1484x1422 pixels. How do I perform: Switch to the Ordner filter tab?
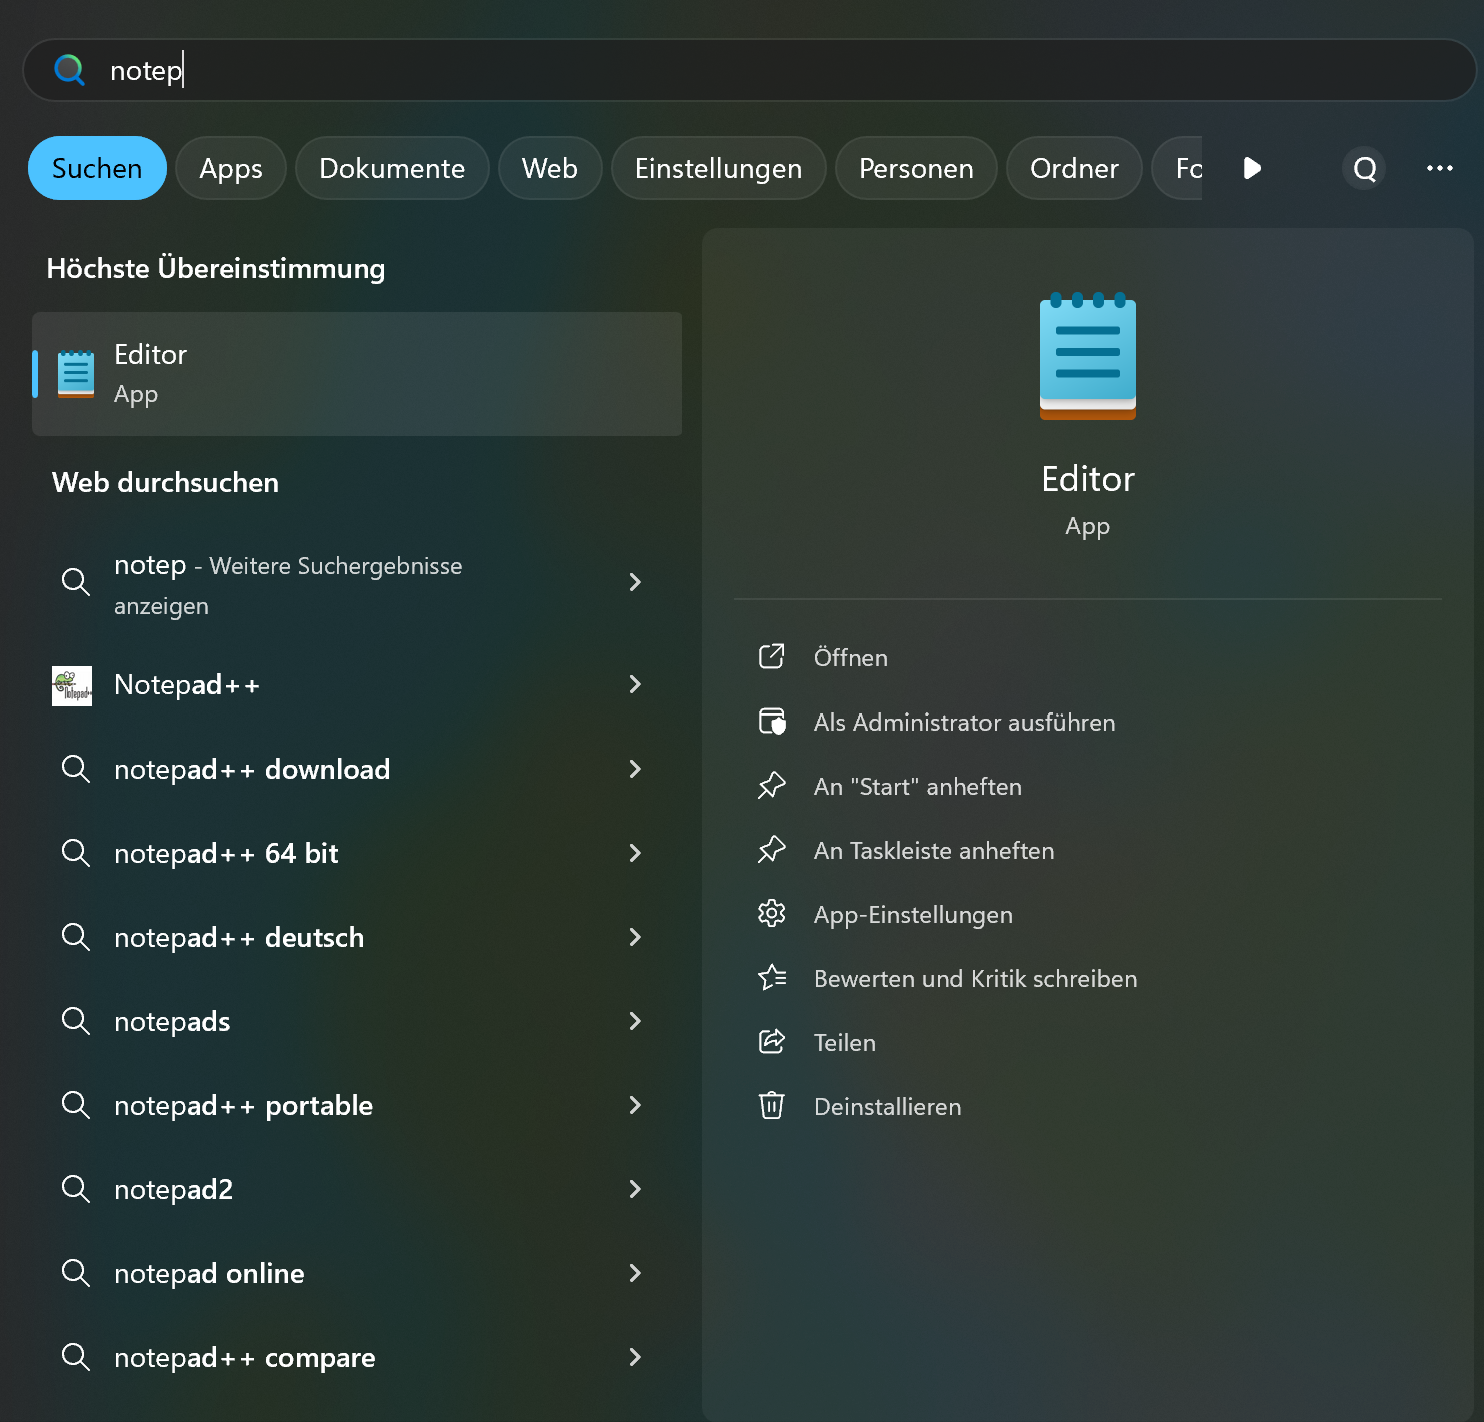(x=1074, y=168)
